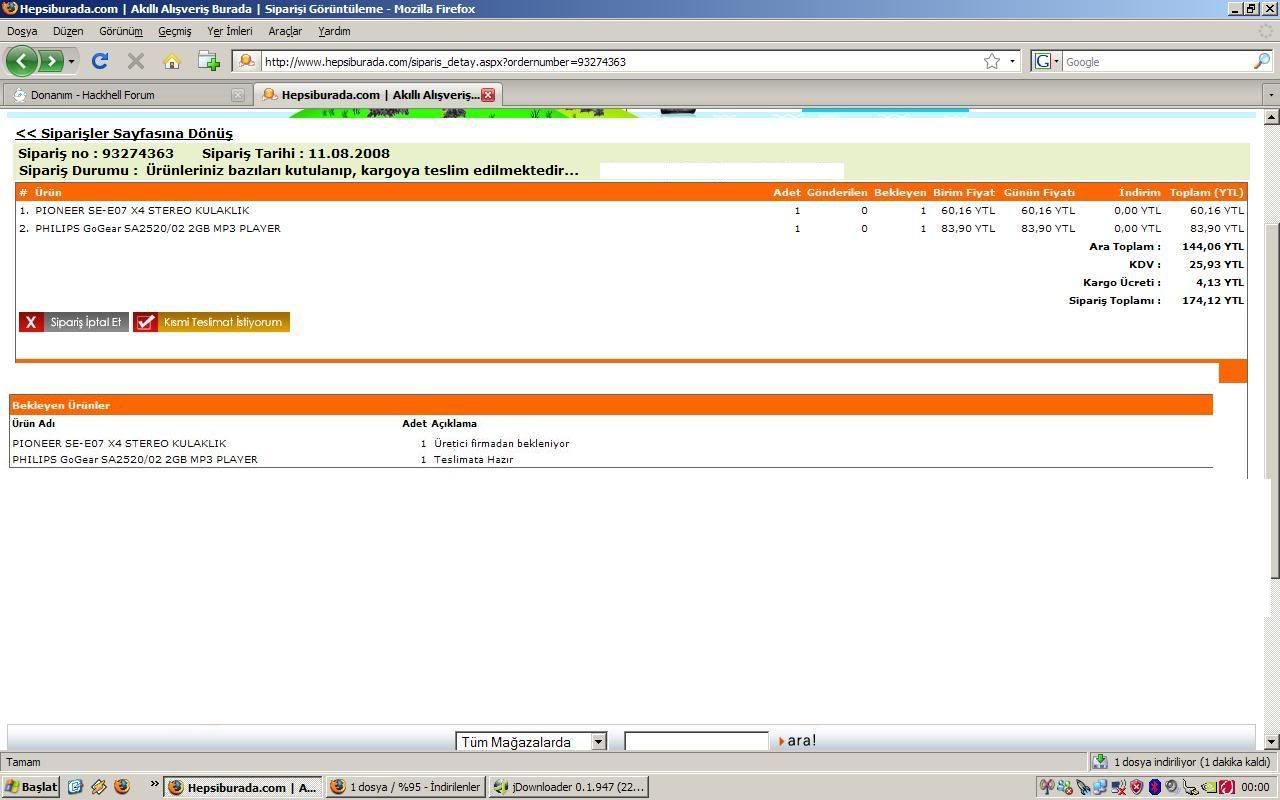The width and height of the screenshot is (1280, 800).
Task: Launch Firefox from quick launch
Action: click(122, 787)
